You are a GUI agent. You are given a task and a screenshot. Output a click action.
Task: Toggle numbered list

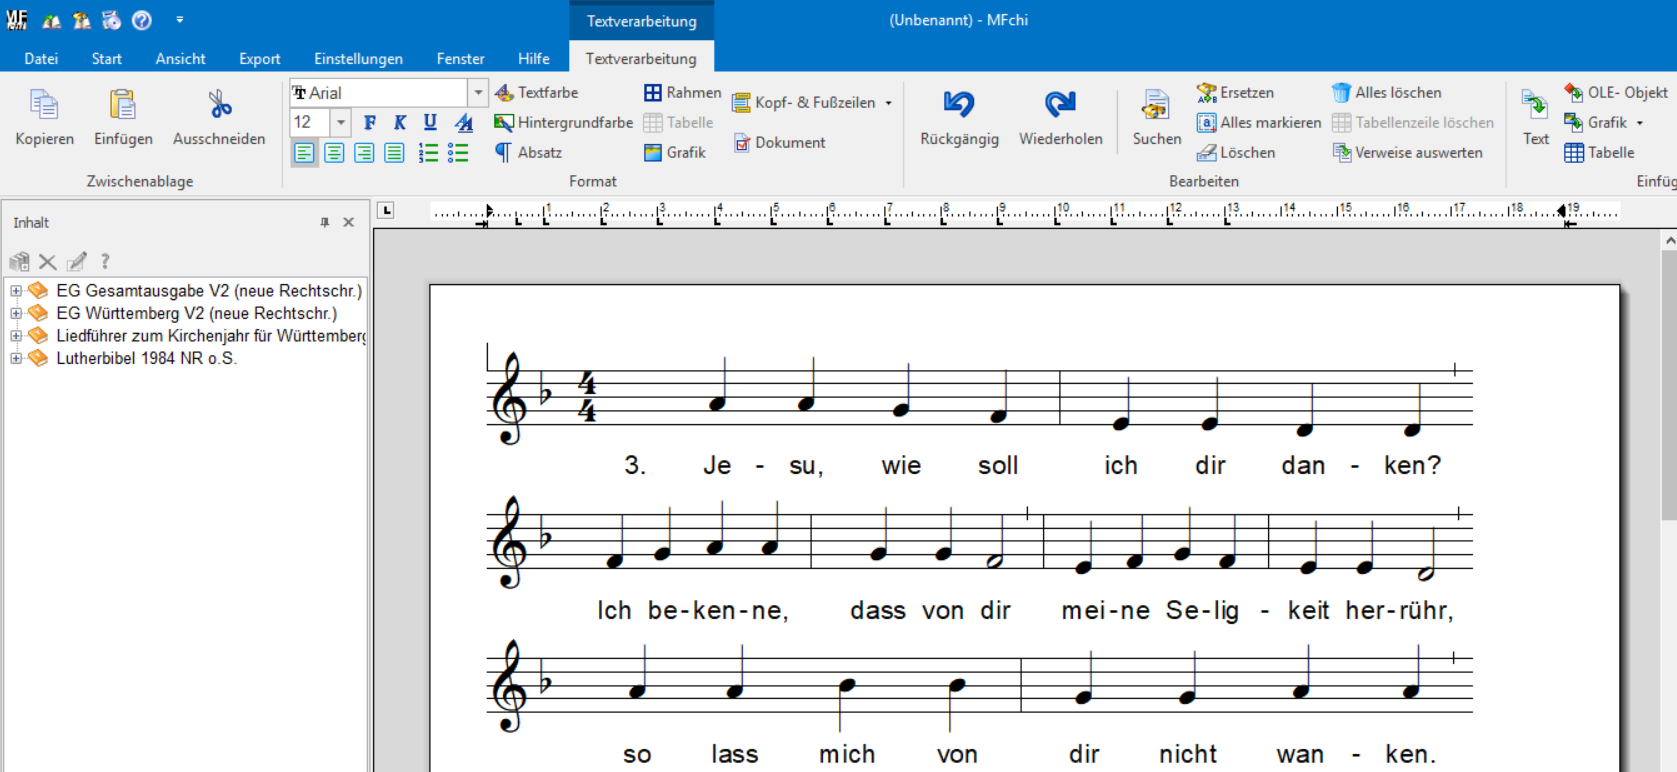click(x=428, y=153)
